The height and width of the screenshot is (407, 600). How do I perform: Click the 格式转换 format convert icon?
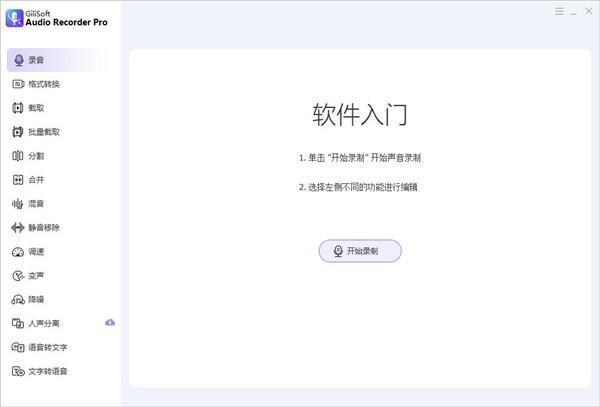18,84
